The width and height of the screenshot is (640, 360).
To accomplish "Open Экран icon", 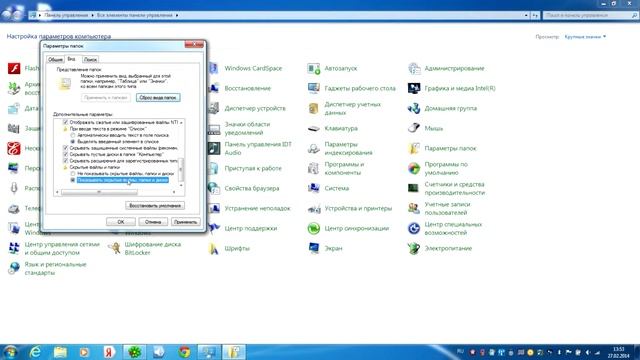I will point(313,248).
